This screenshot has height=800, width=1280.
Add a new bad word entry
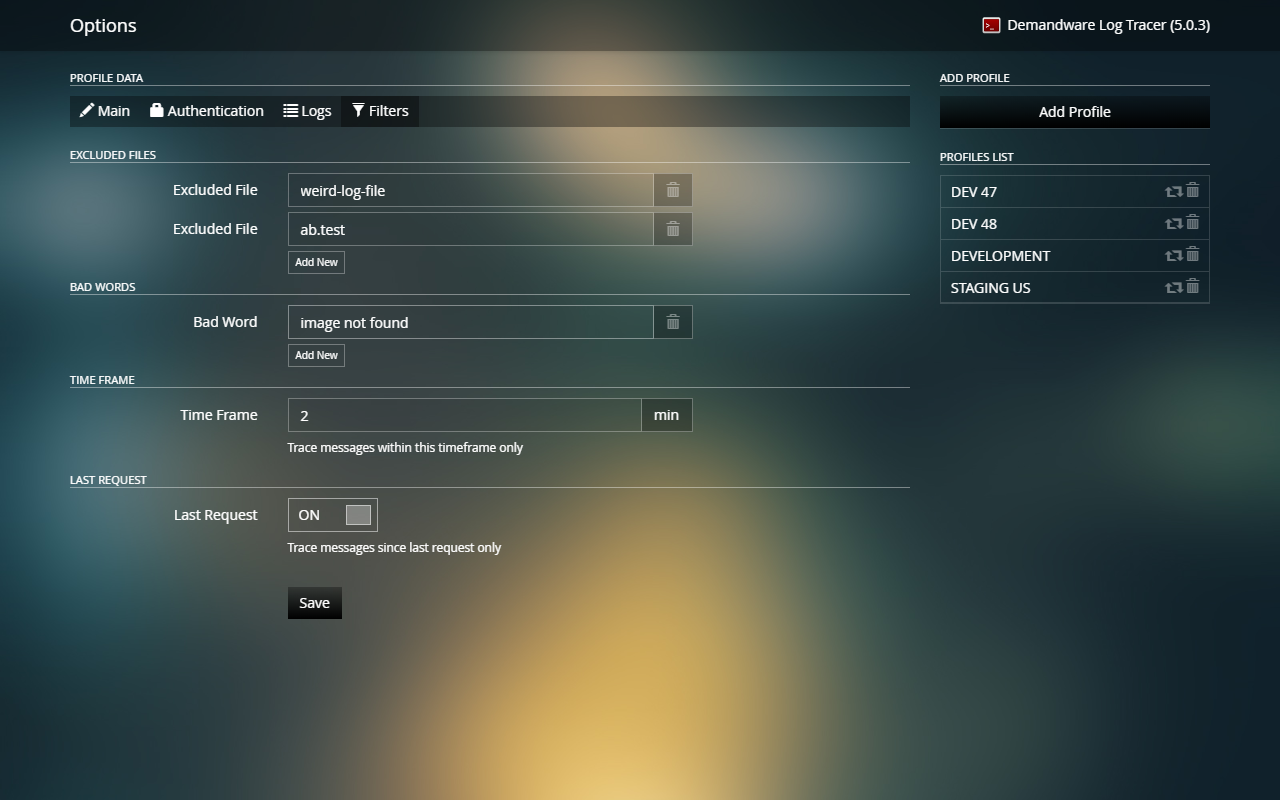[316, 355]
